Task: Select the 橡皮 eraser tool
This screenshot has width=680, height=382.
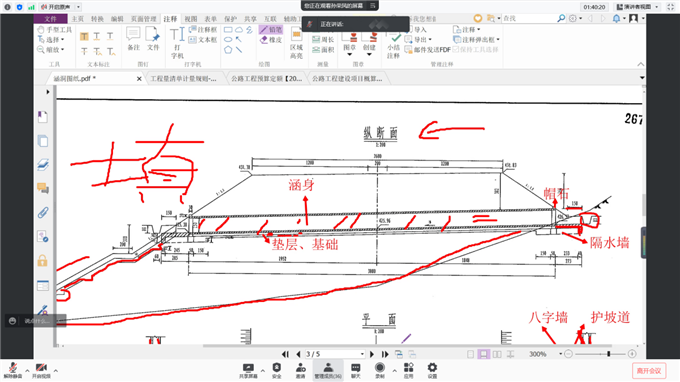Action: pyautogui.click(x=271, y=40)
